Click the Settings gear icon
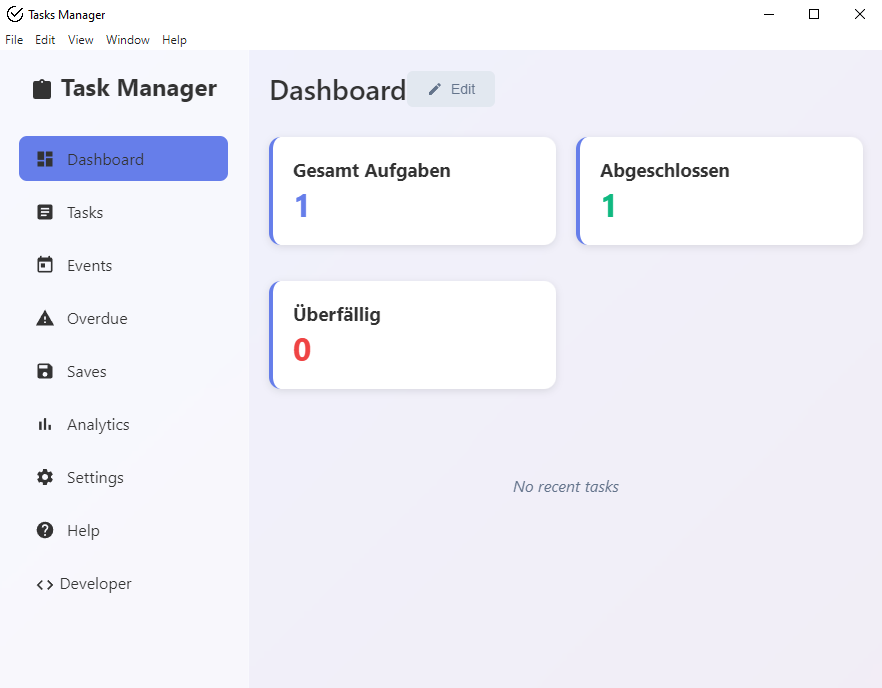The height and width of the screenshot is (688, 882). (45, 477)
